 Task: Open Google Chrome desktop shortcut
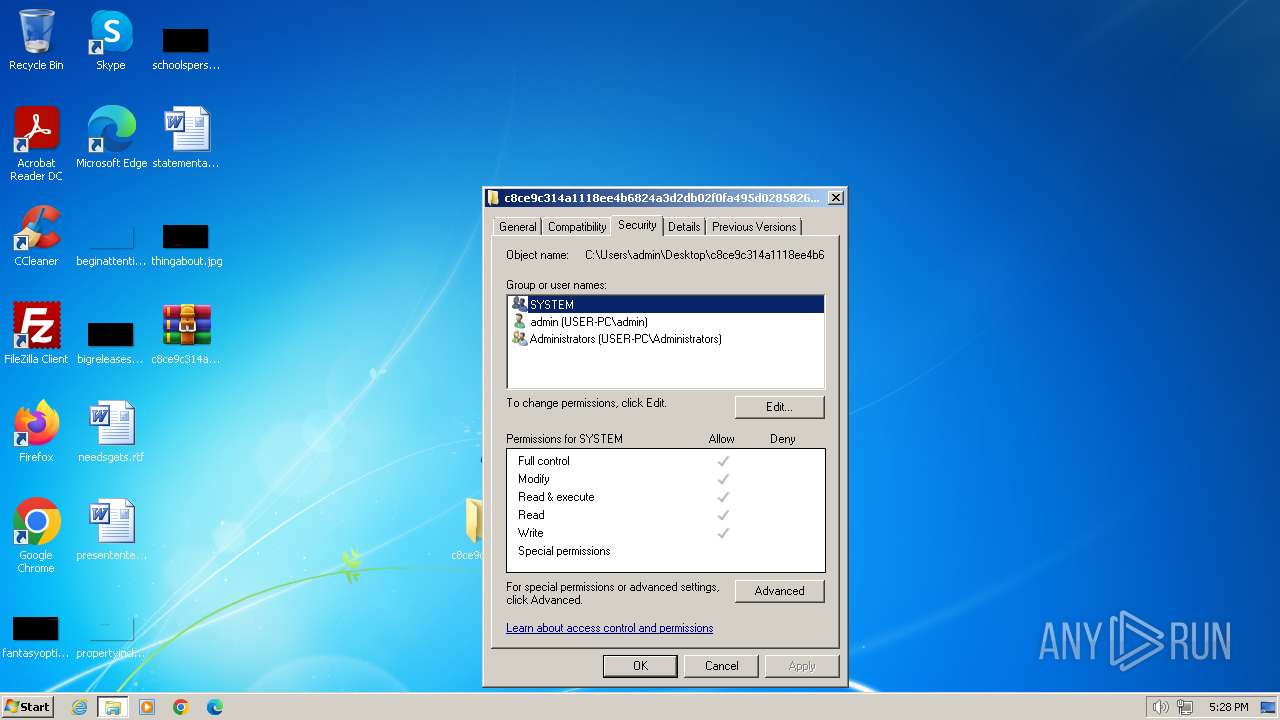pos(36,536)
